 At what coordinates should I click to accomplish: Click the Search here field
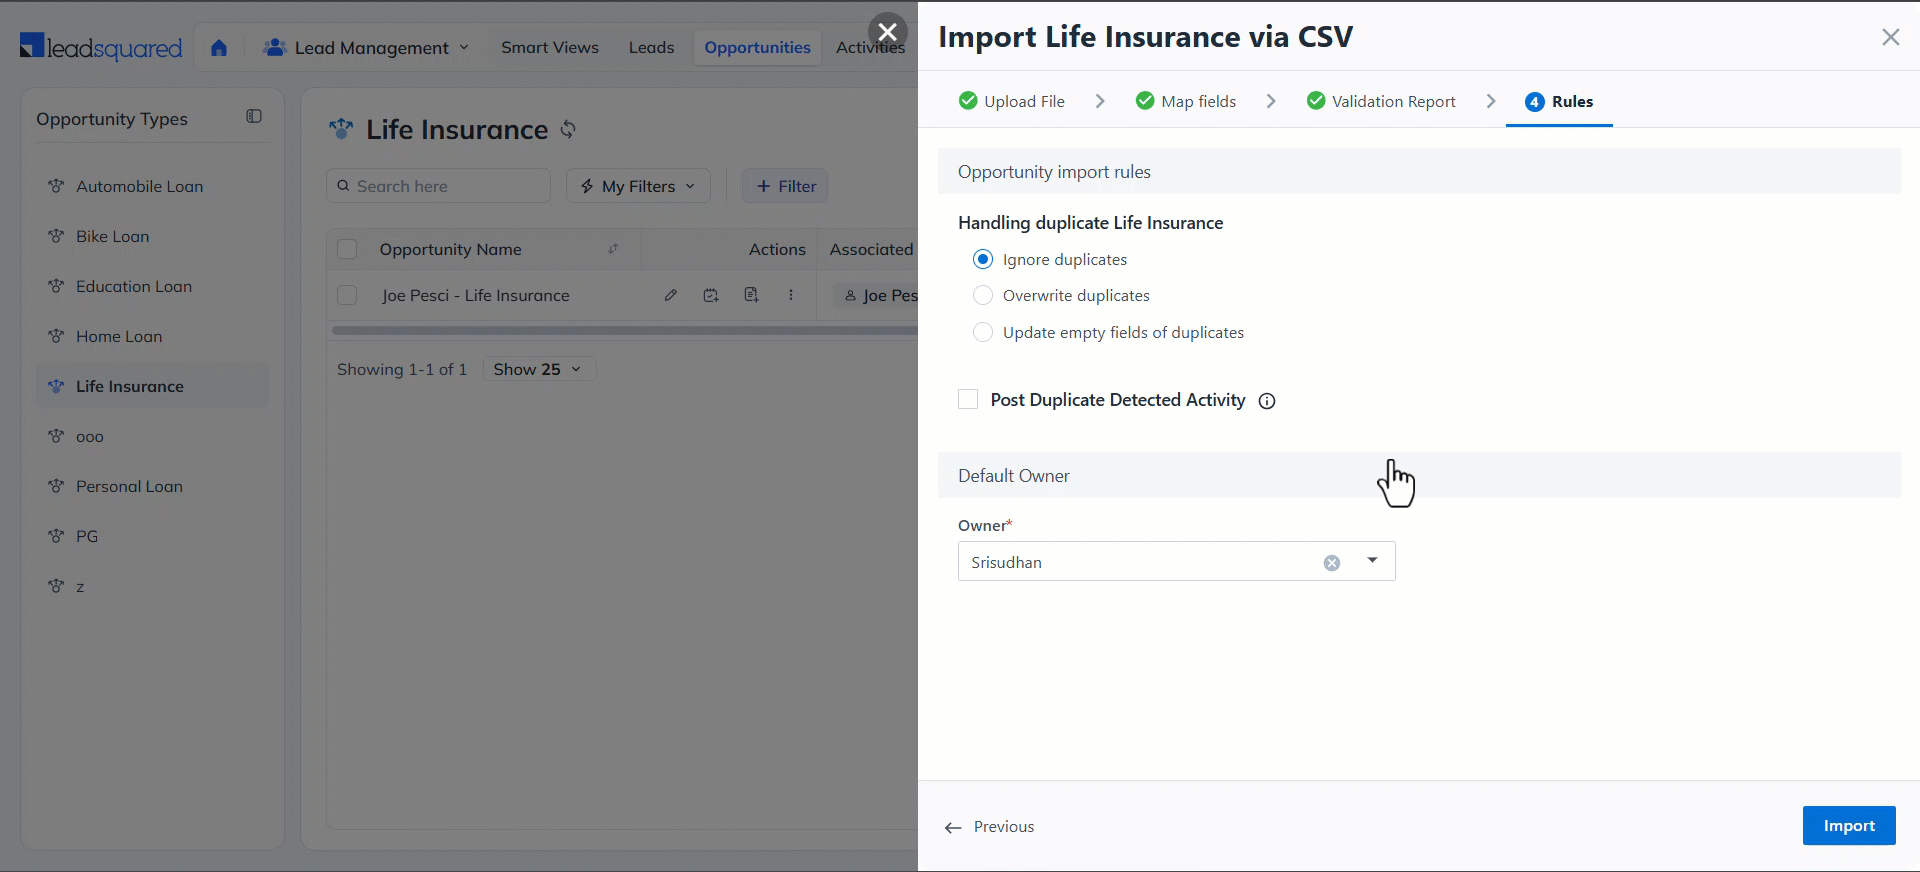click(439, 186)
